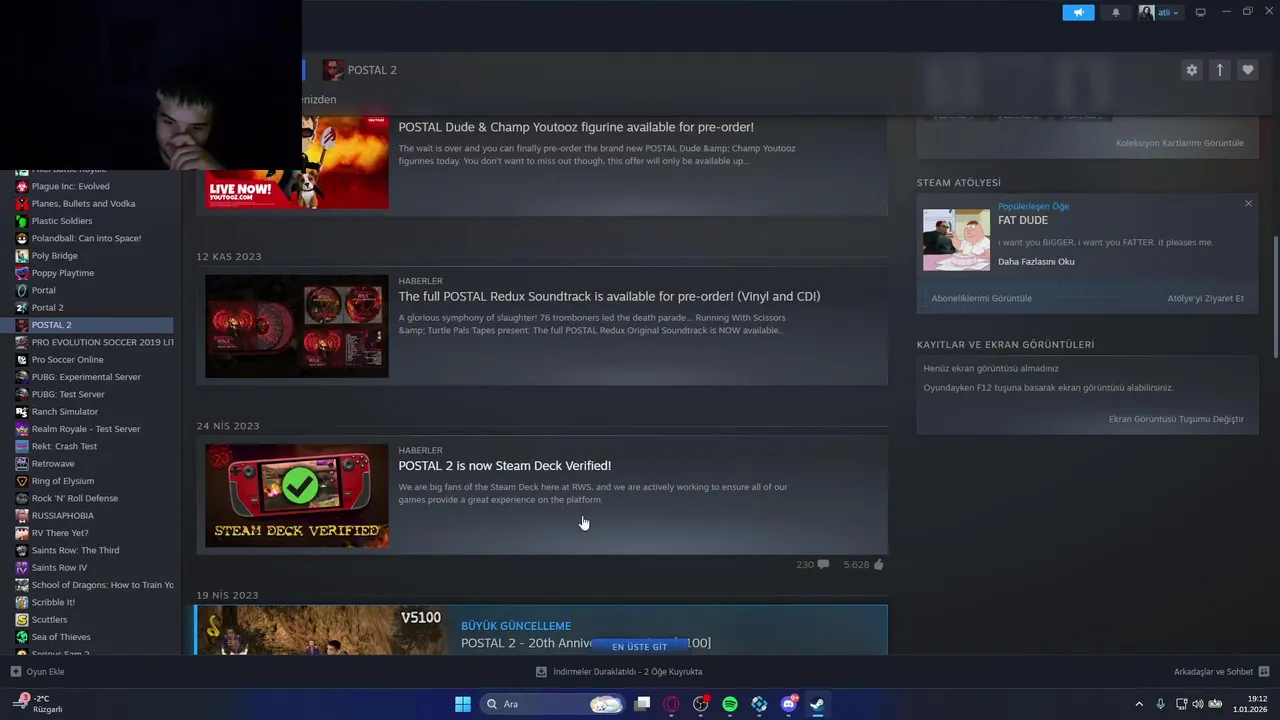Viewport: 1280px width, 720px height.
Task: Click Ekran Görüntüsü Tuşumu Değiştir
Action: tap(1176, 419)
